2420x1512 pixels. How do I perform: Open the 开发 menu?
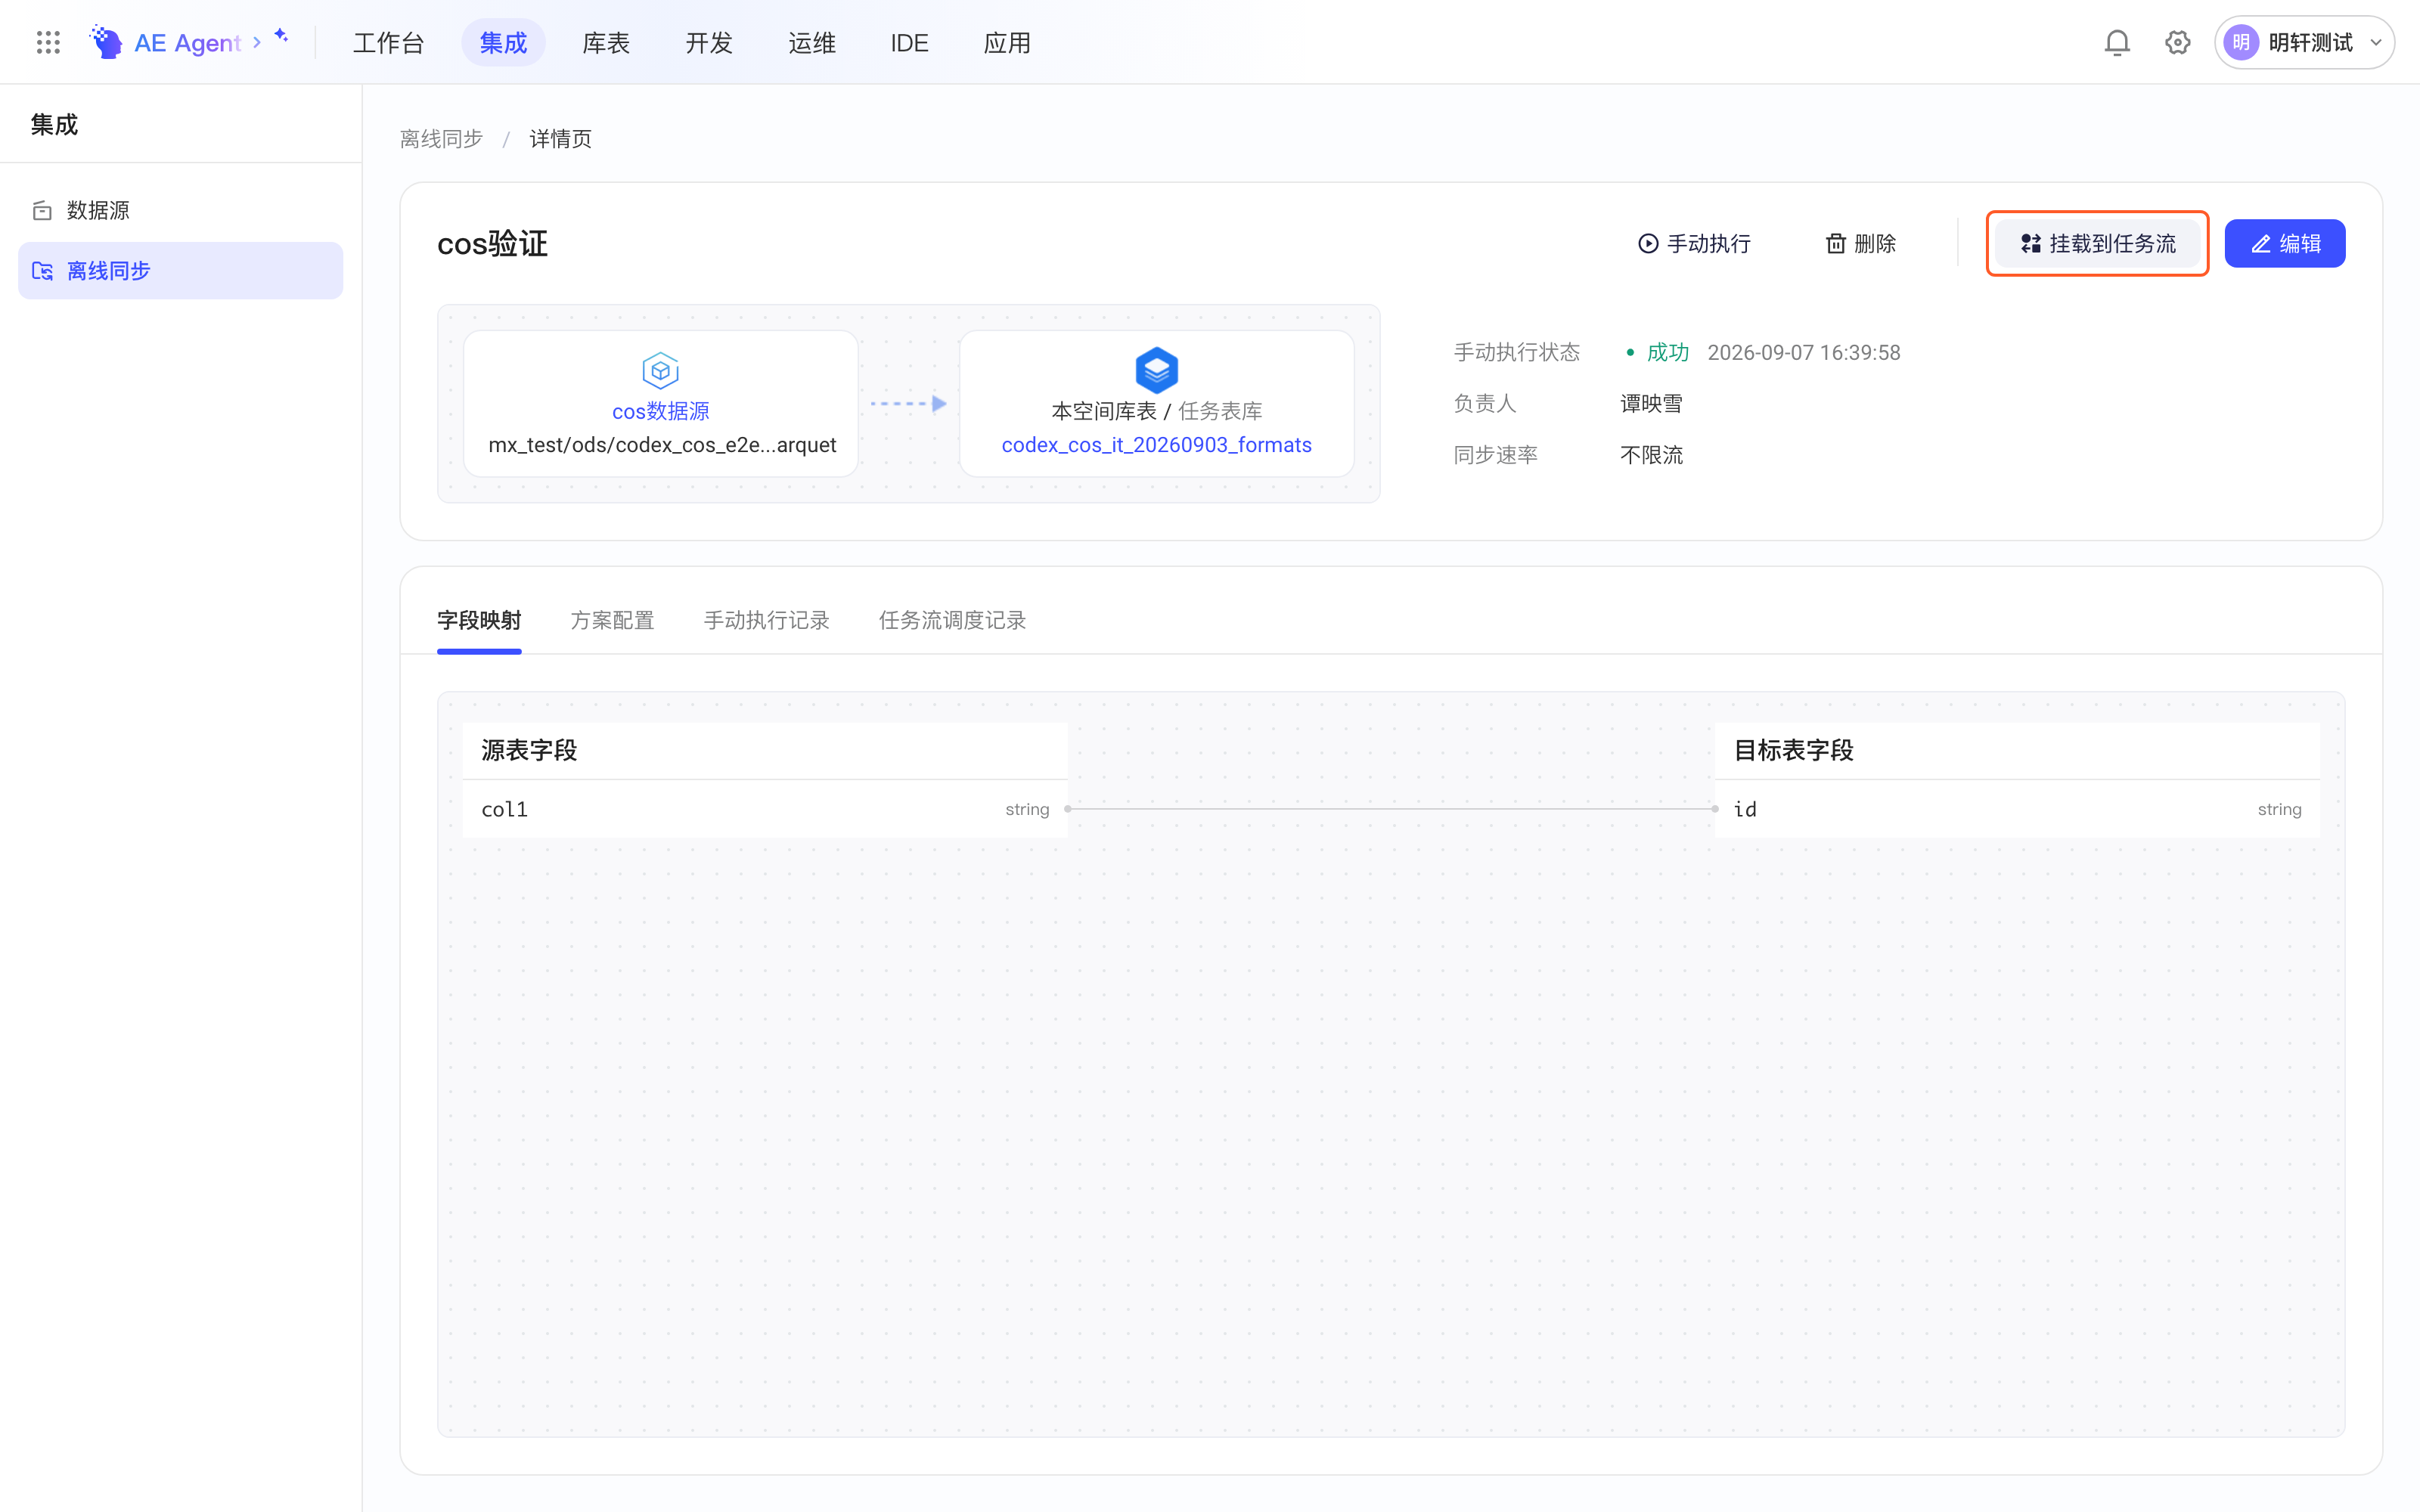709,42
